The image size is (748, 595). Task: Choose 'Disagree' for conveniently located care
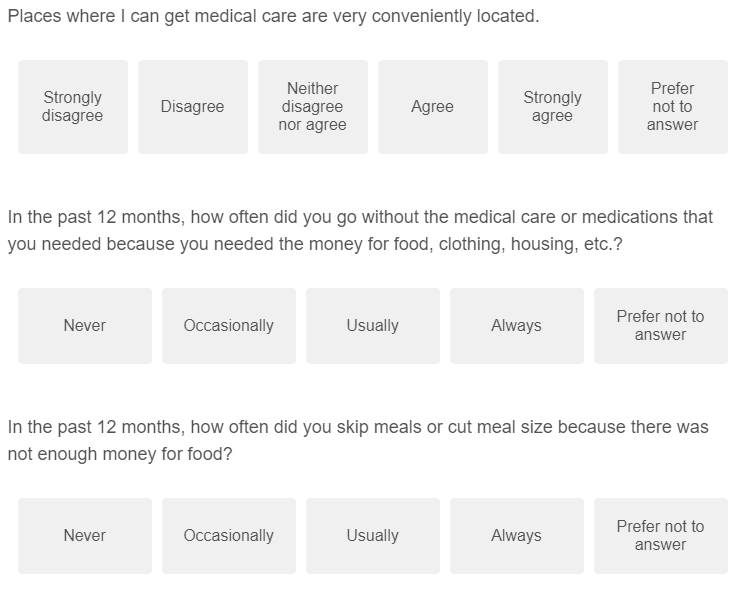pos(193,107)
